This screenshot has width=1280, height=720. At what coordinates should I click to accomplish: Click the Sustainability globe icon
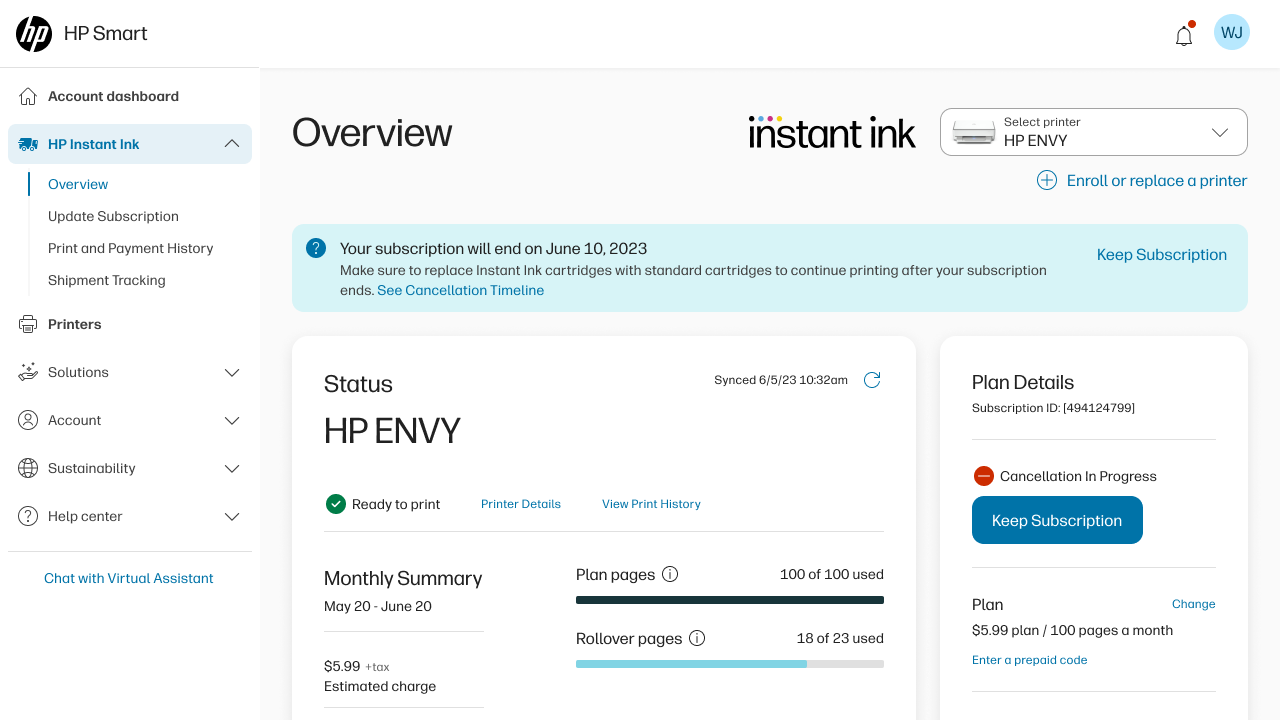tap(28, 468)
